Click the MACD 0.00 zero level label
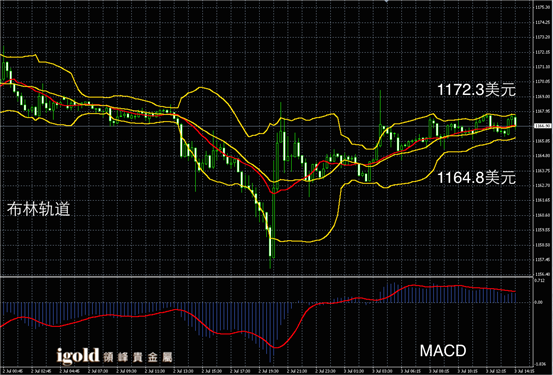The height and width of the screenshot is (375, 553). (539, 302)
